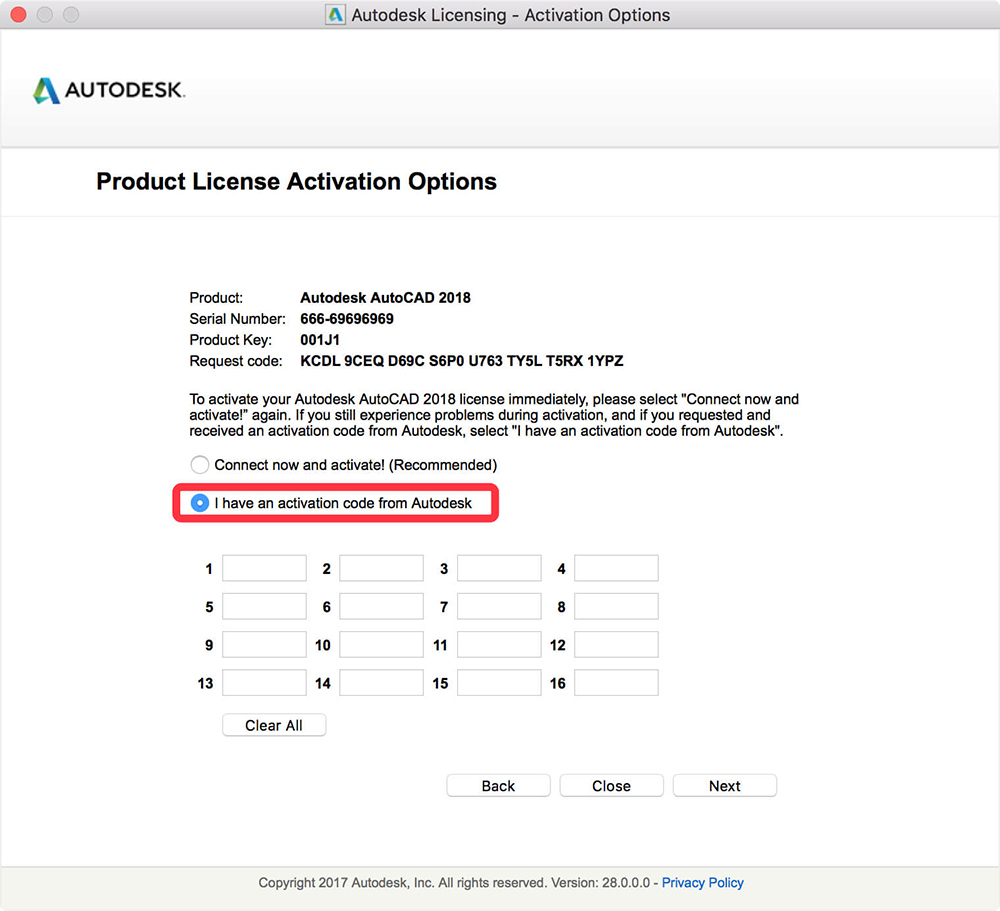
Task: Click activation code field 8
Action: click(x=616, y=606)
